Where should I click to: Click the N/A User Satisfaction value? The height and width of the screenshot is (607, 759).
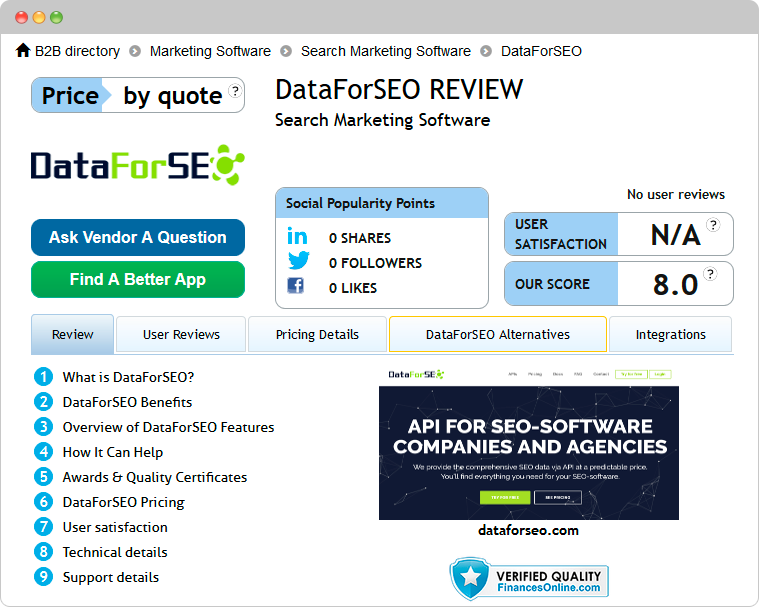click(x=675, y=235)
